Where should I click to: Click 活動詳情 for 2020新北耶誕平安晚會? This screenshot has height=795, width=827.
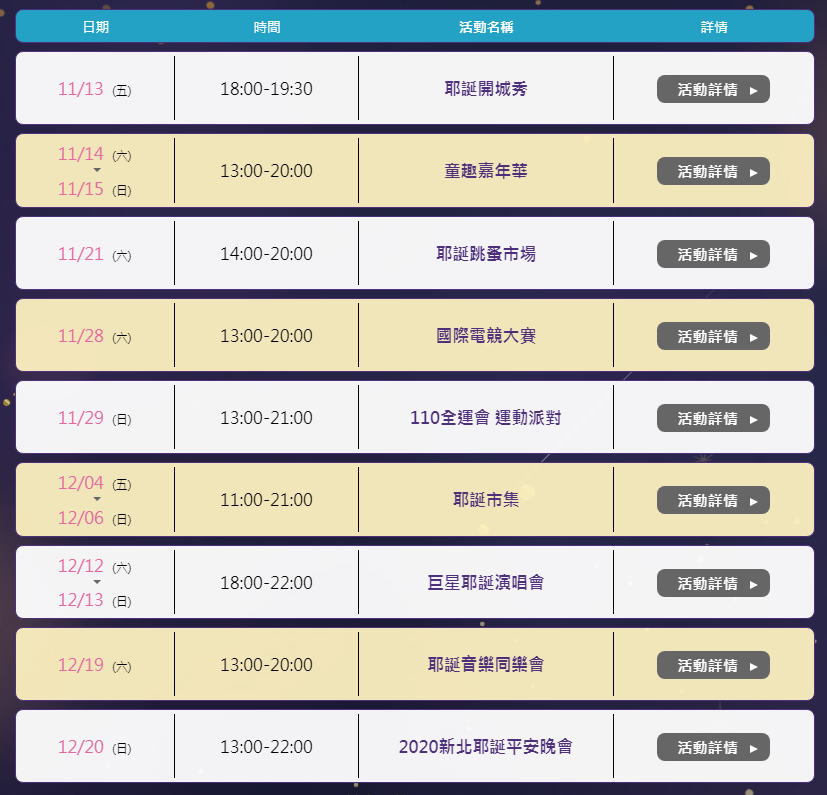click(713, 747)
